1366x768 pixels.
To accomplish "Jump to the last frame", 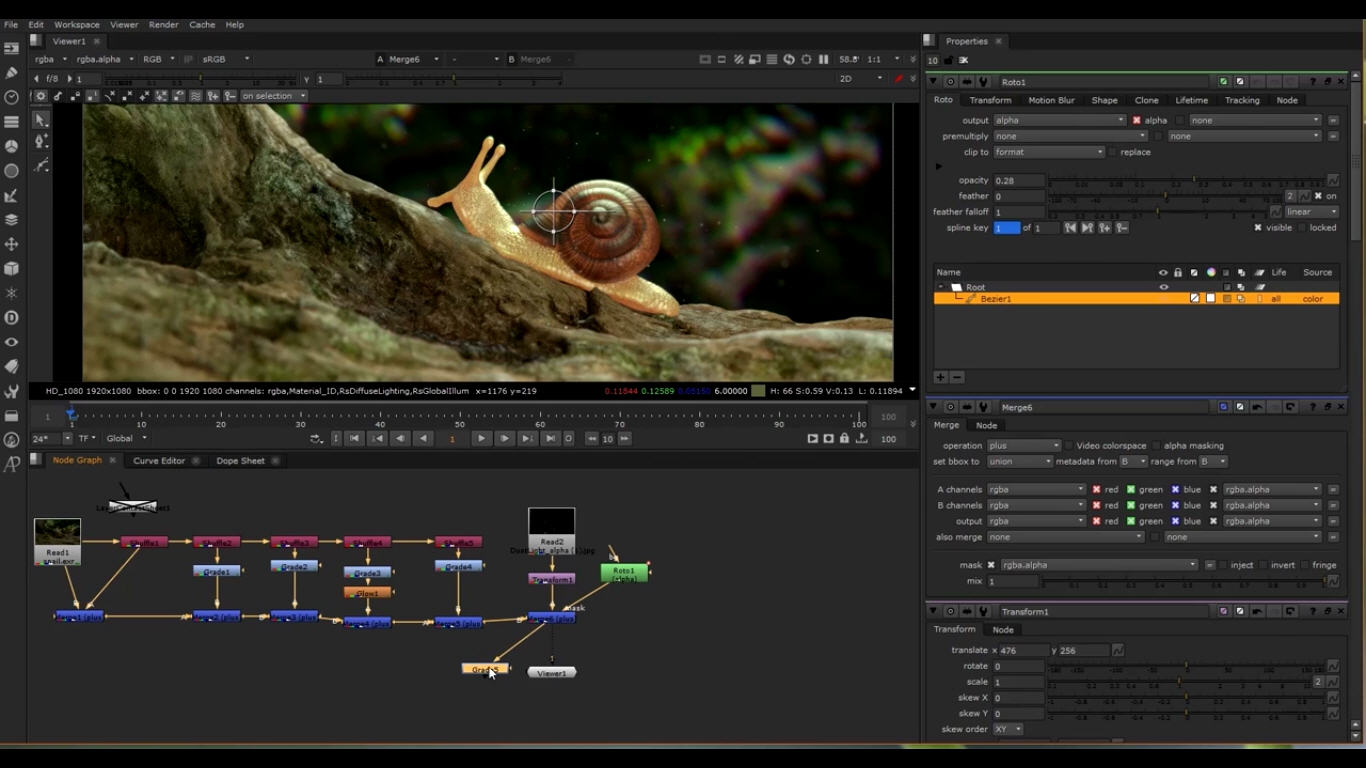I will tap(550, 439).
